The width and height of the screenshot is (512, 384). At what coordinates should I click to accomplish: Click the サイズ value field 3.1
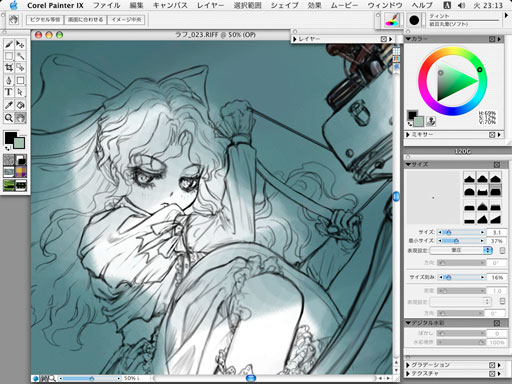497,232
